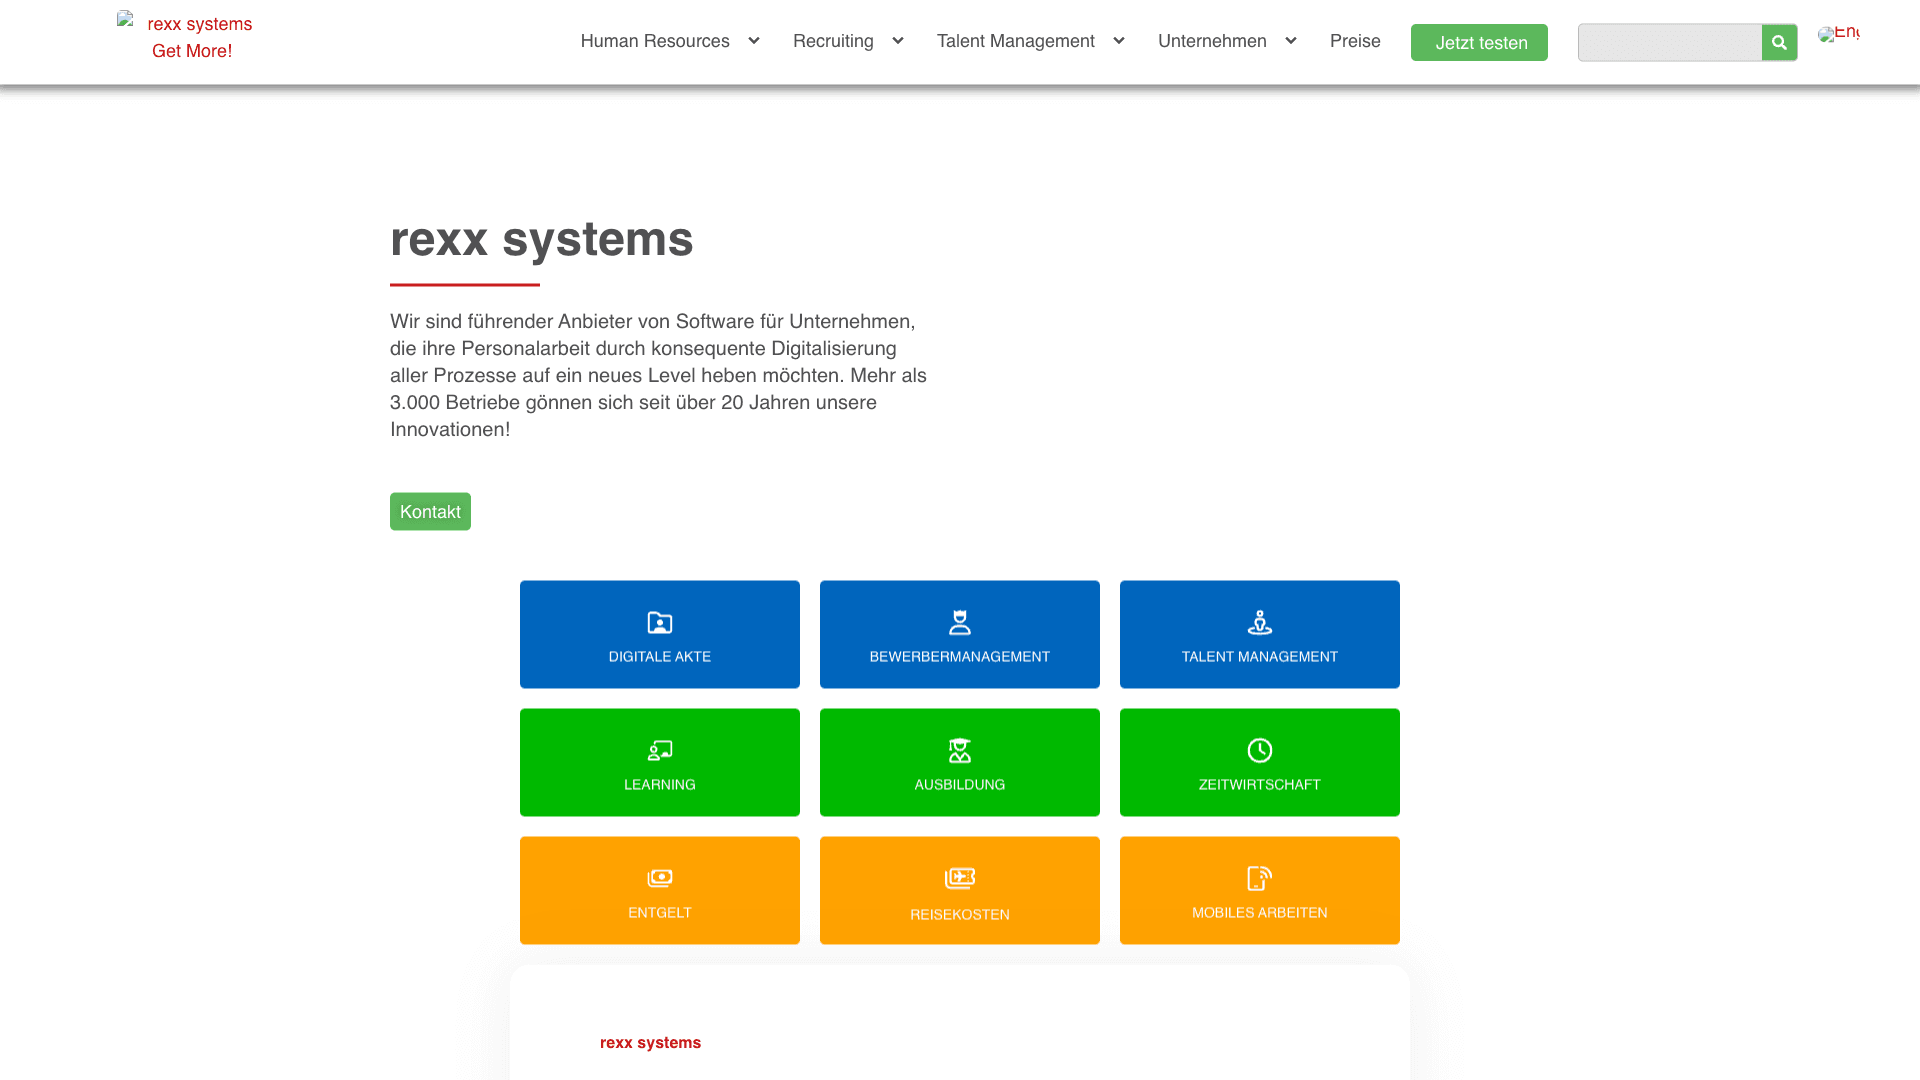The image size is (1920, 1080).
Task: Go to the Preise page
Action: tap(1355, 41)
